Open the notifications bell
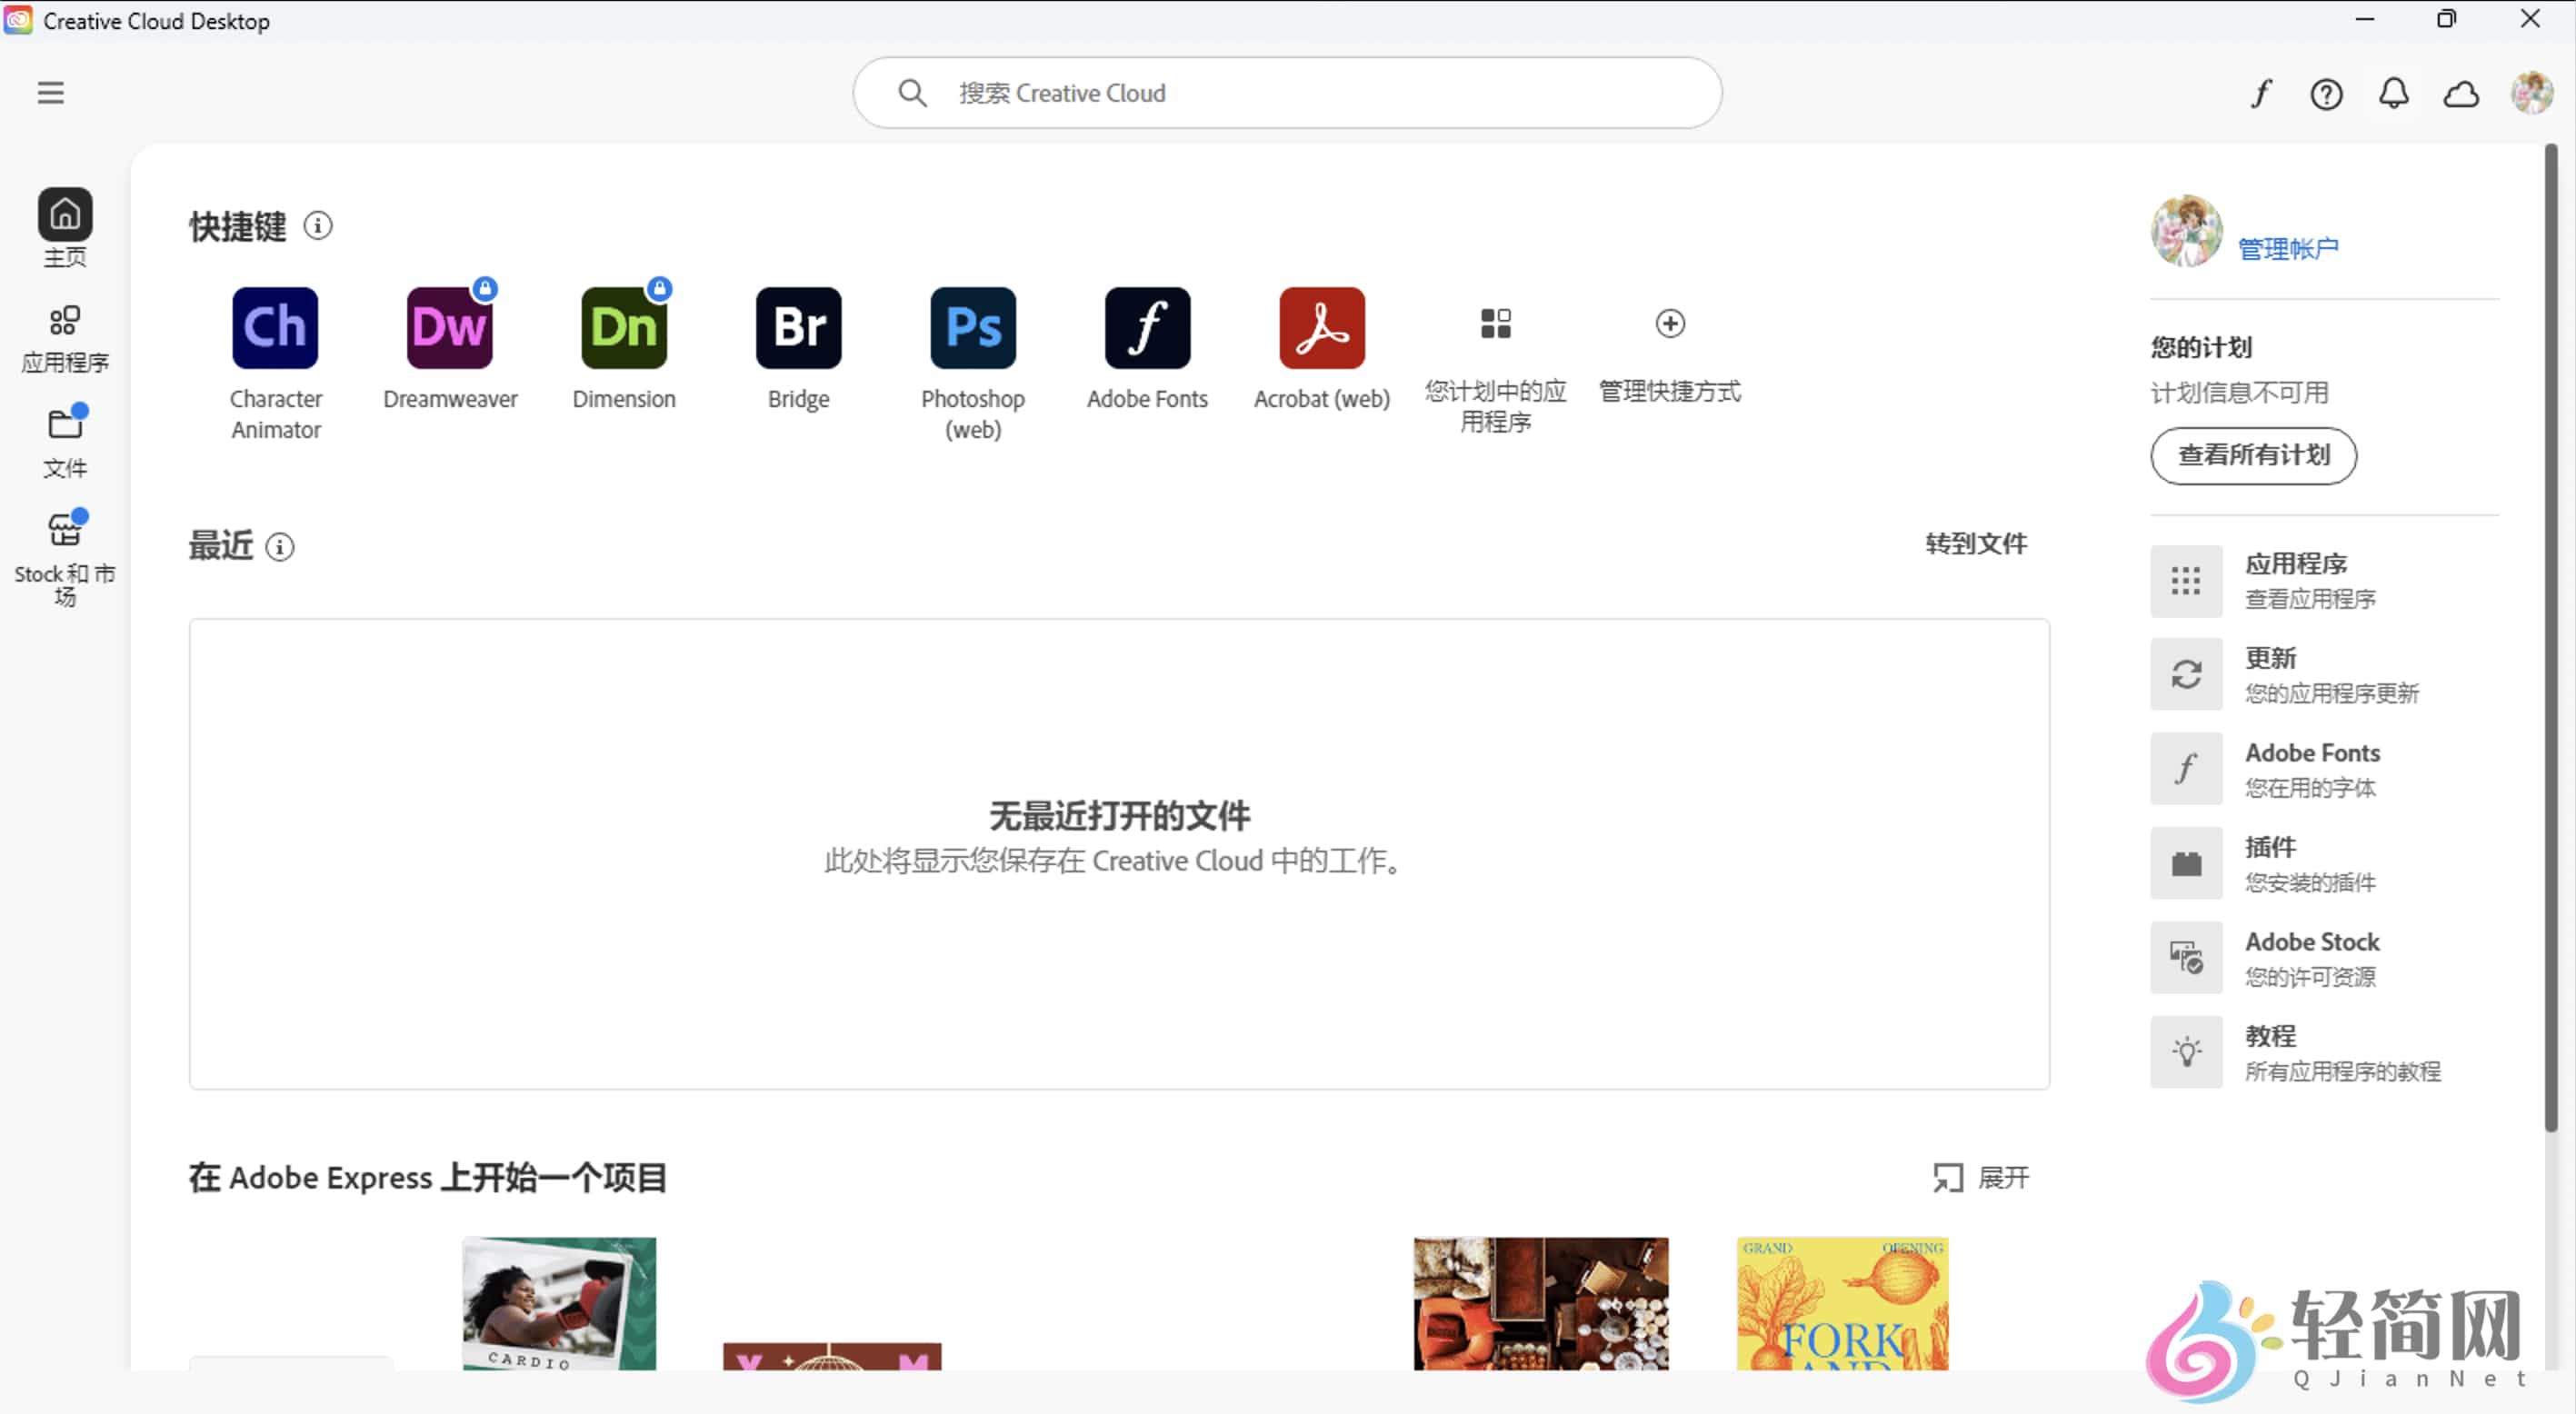2576x1414 pixels. [2395, 93]
